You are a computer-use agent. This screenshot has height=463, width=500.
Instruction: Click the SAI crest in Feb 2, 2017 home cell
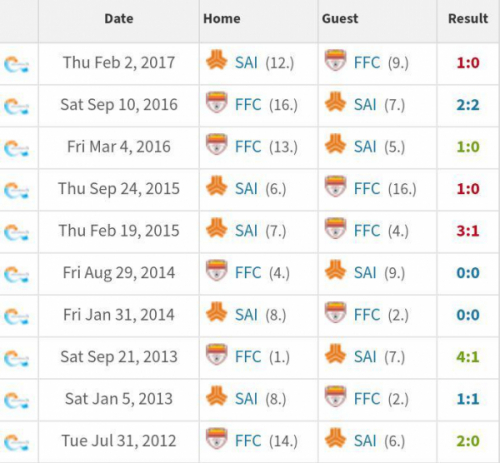pos(216,60)
